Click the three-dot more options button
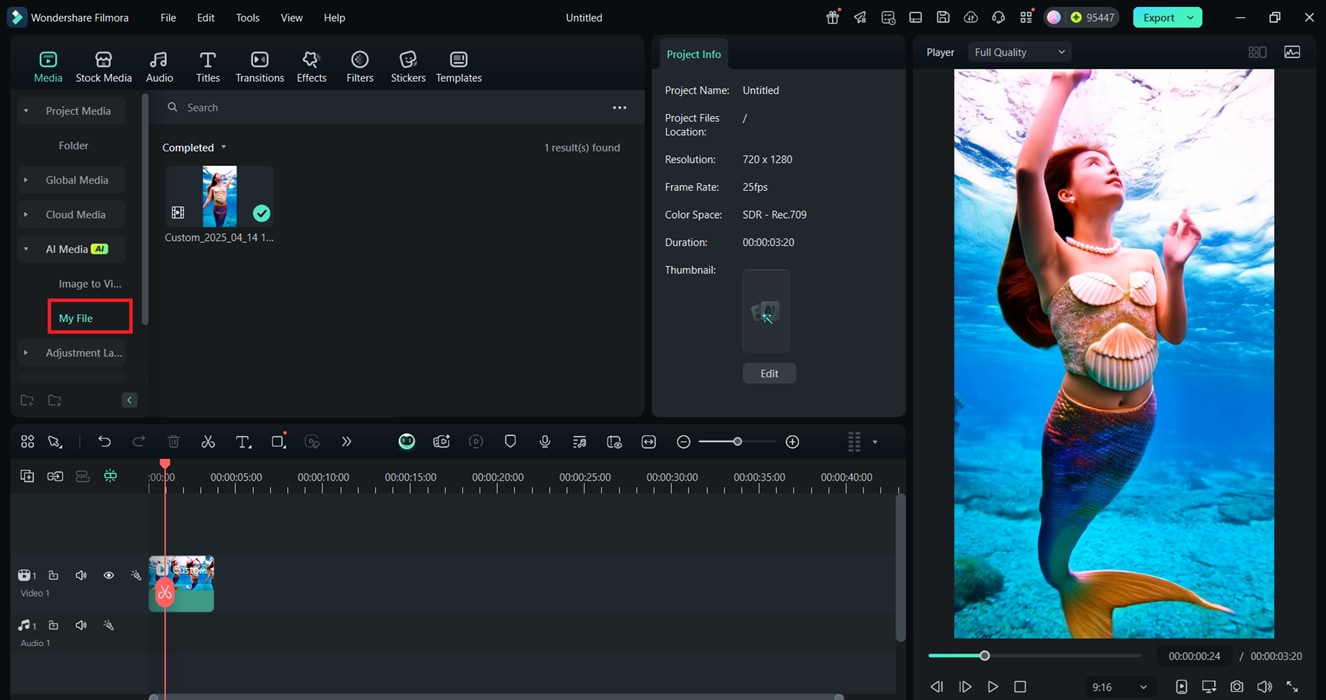The width and height of the screenshot is (1326, 700). (x=619, y=107)
